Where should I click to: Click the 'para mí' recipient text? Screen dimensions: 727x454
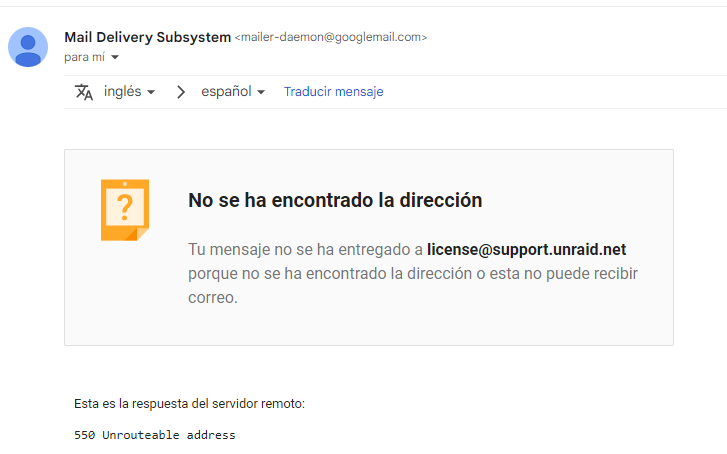pyautogui.click(x=84, y=57)
